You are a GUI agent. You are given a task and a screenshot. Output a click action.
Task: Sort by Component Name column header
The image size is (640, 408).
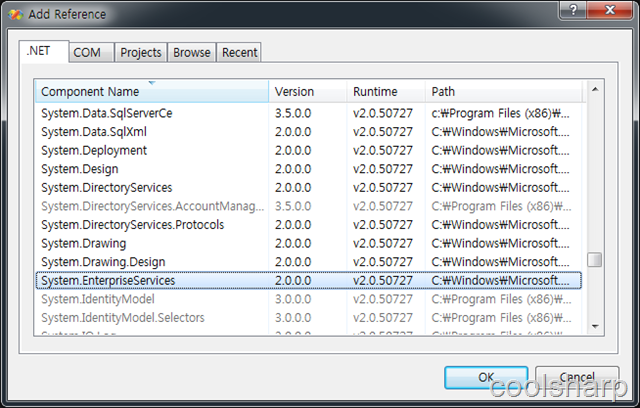coord(152,91)
